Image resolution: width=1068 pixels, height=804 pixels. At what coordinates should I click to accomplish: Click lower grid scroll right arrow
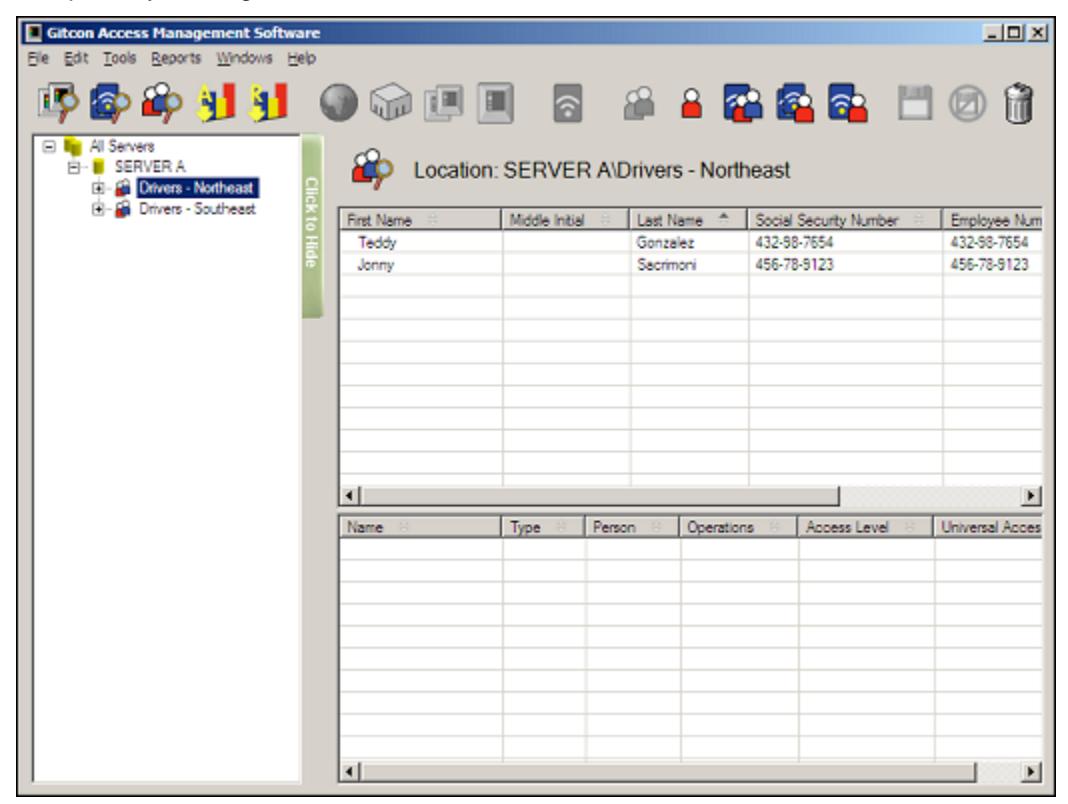(1032, 771)
